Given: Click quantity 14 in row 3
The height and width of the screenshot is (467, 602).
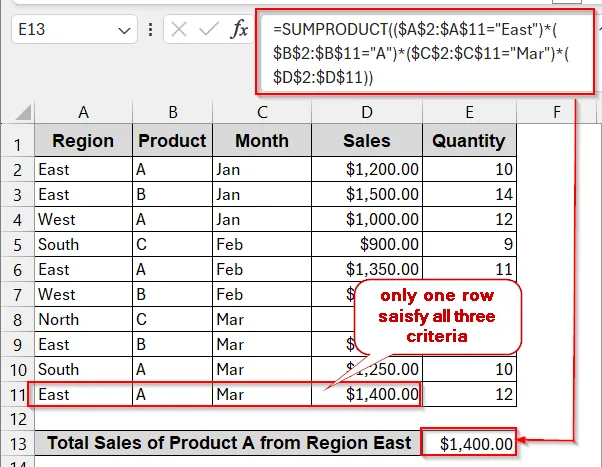Looking at the screenshot, I should pyautogui.click(x=470, y=194).
